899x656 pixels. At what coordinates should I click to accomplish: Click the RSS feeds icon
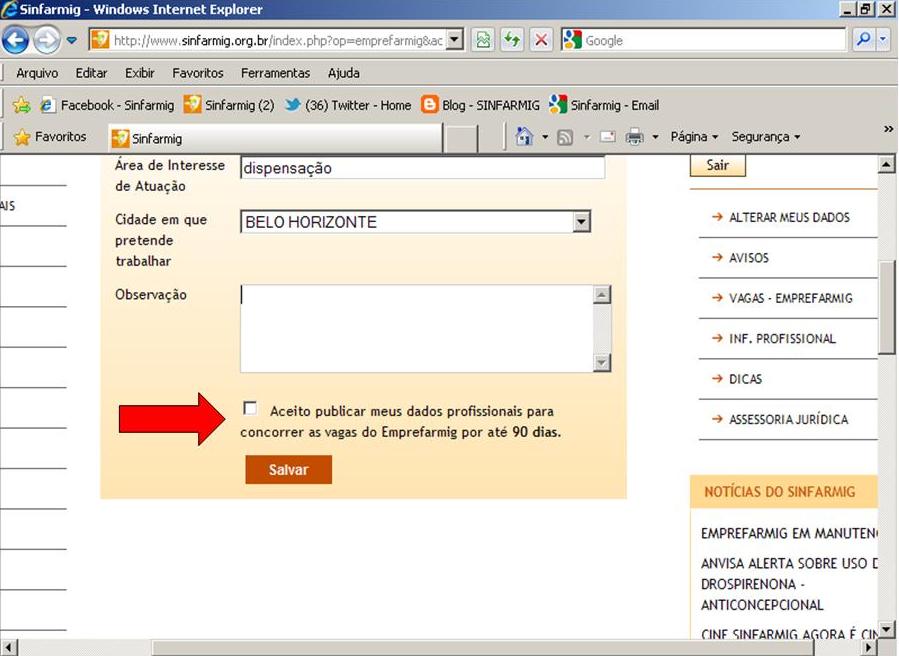(565, 137)
